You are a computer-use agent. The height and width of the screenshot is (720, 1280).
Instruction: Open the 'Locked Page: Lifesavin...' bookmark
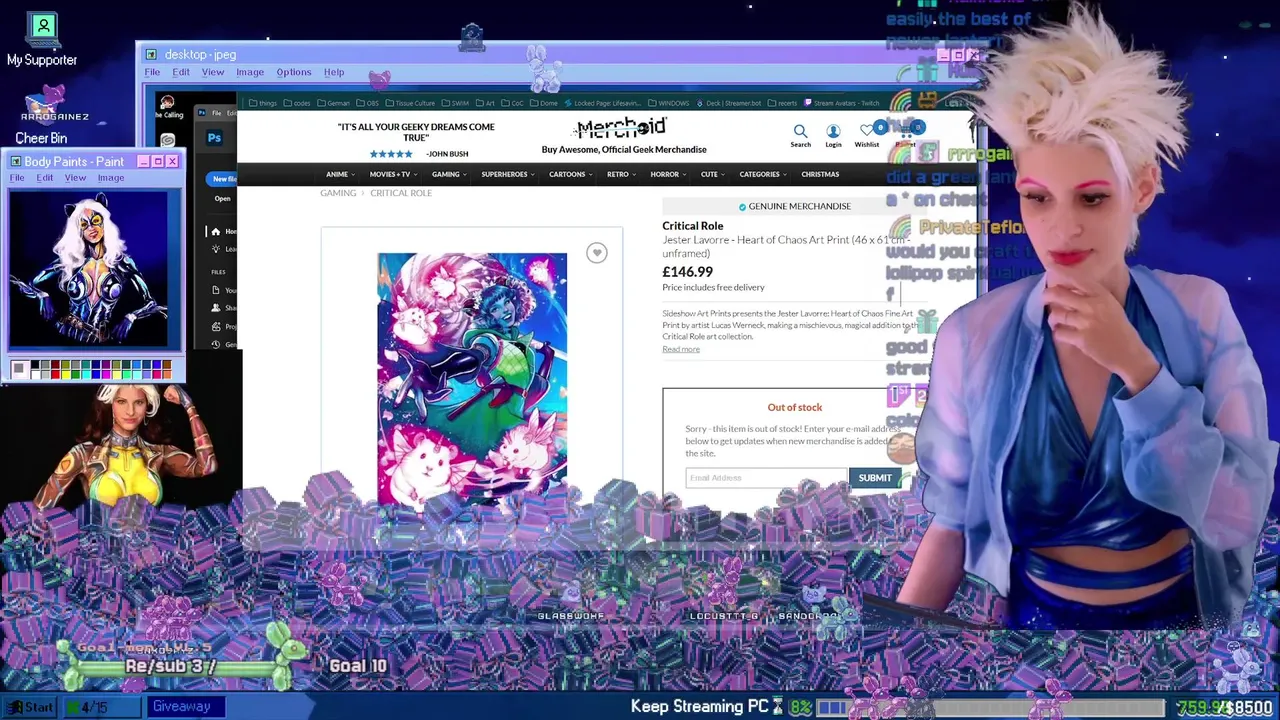tap(604, 103)
